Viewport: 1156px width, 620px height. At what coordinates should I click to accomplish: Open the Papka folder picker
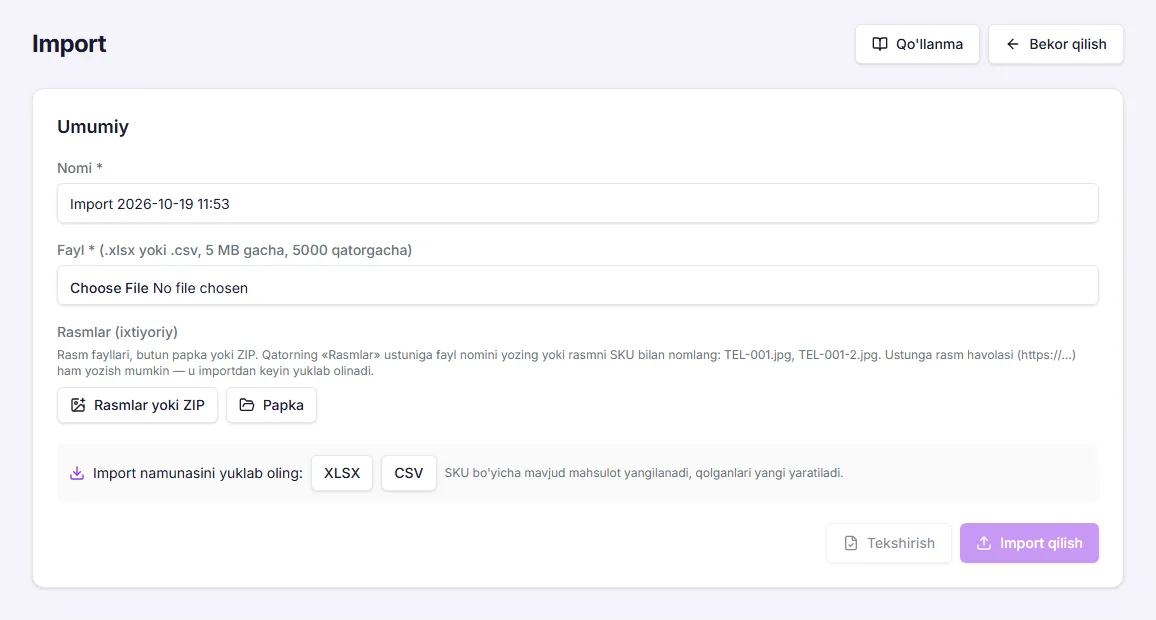point(271,405)
